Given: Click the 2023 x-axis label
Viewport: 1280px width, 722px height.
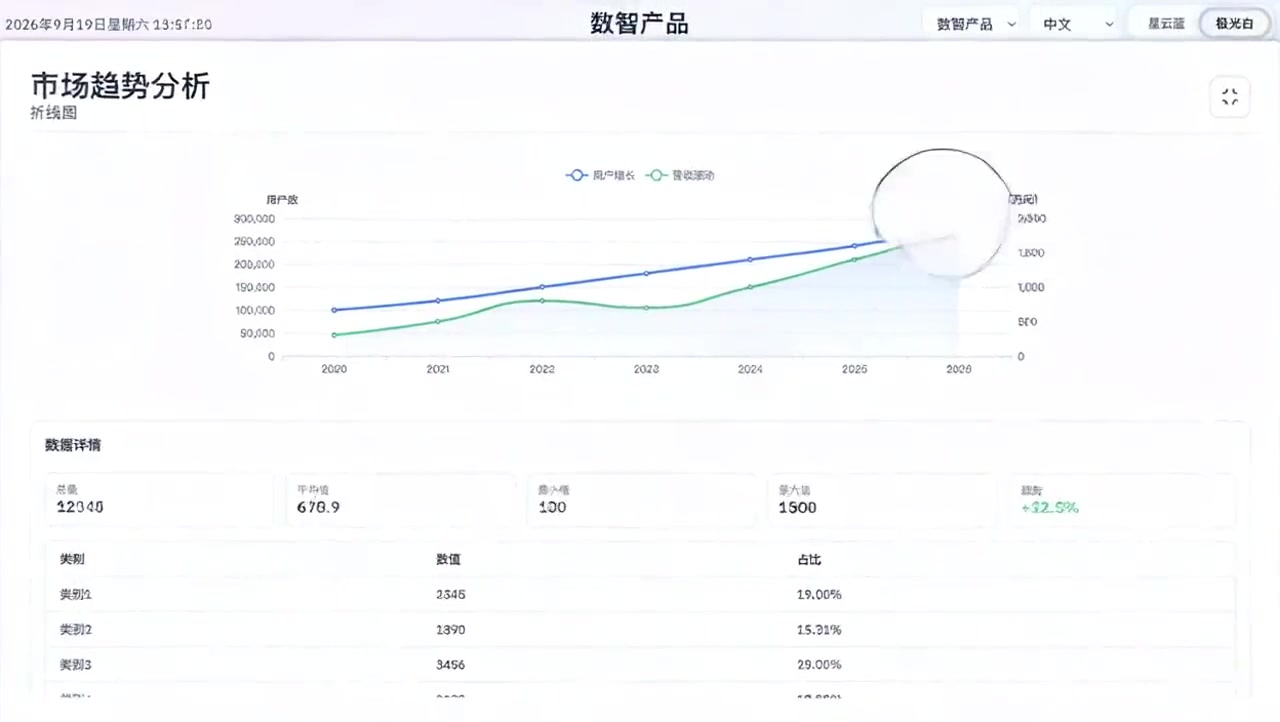Looking at the screenshot, I should click(x=646, y=369).
